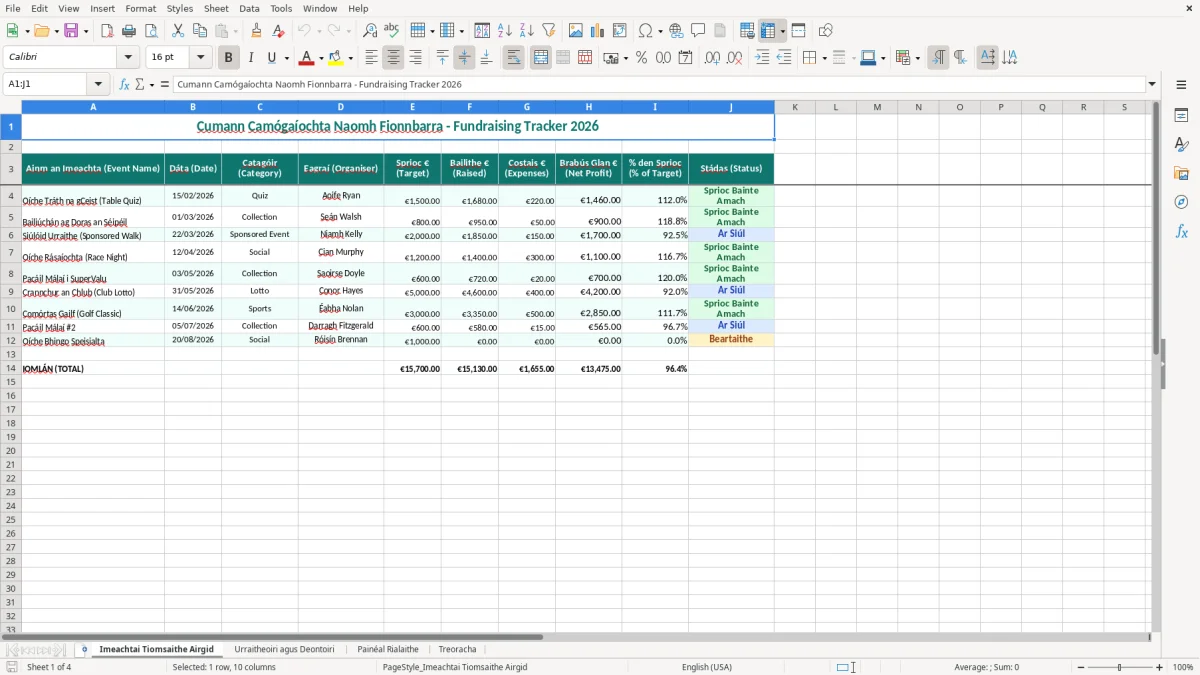Open Sidebar Properties panel icon
Viewport: 1200px width, 675px height.
[x=1181, y=116]
